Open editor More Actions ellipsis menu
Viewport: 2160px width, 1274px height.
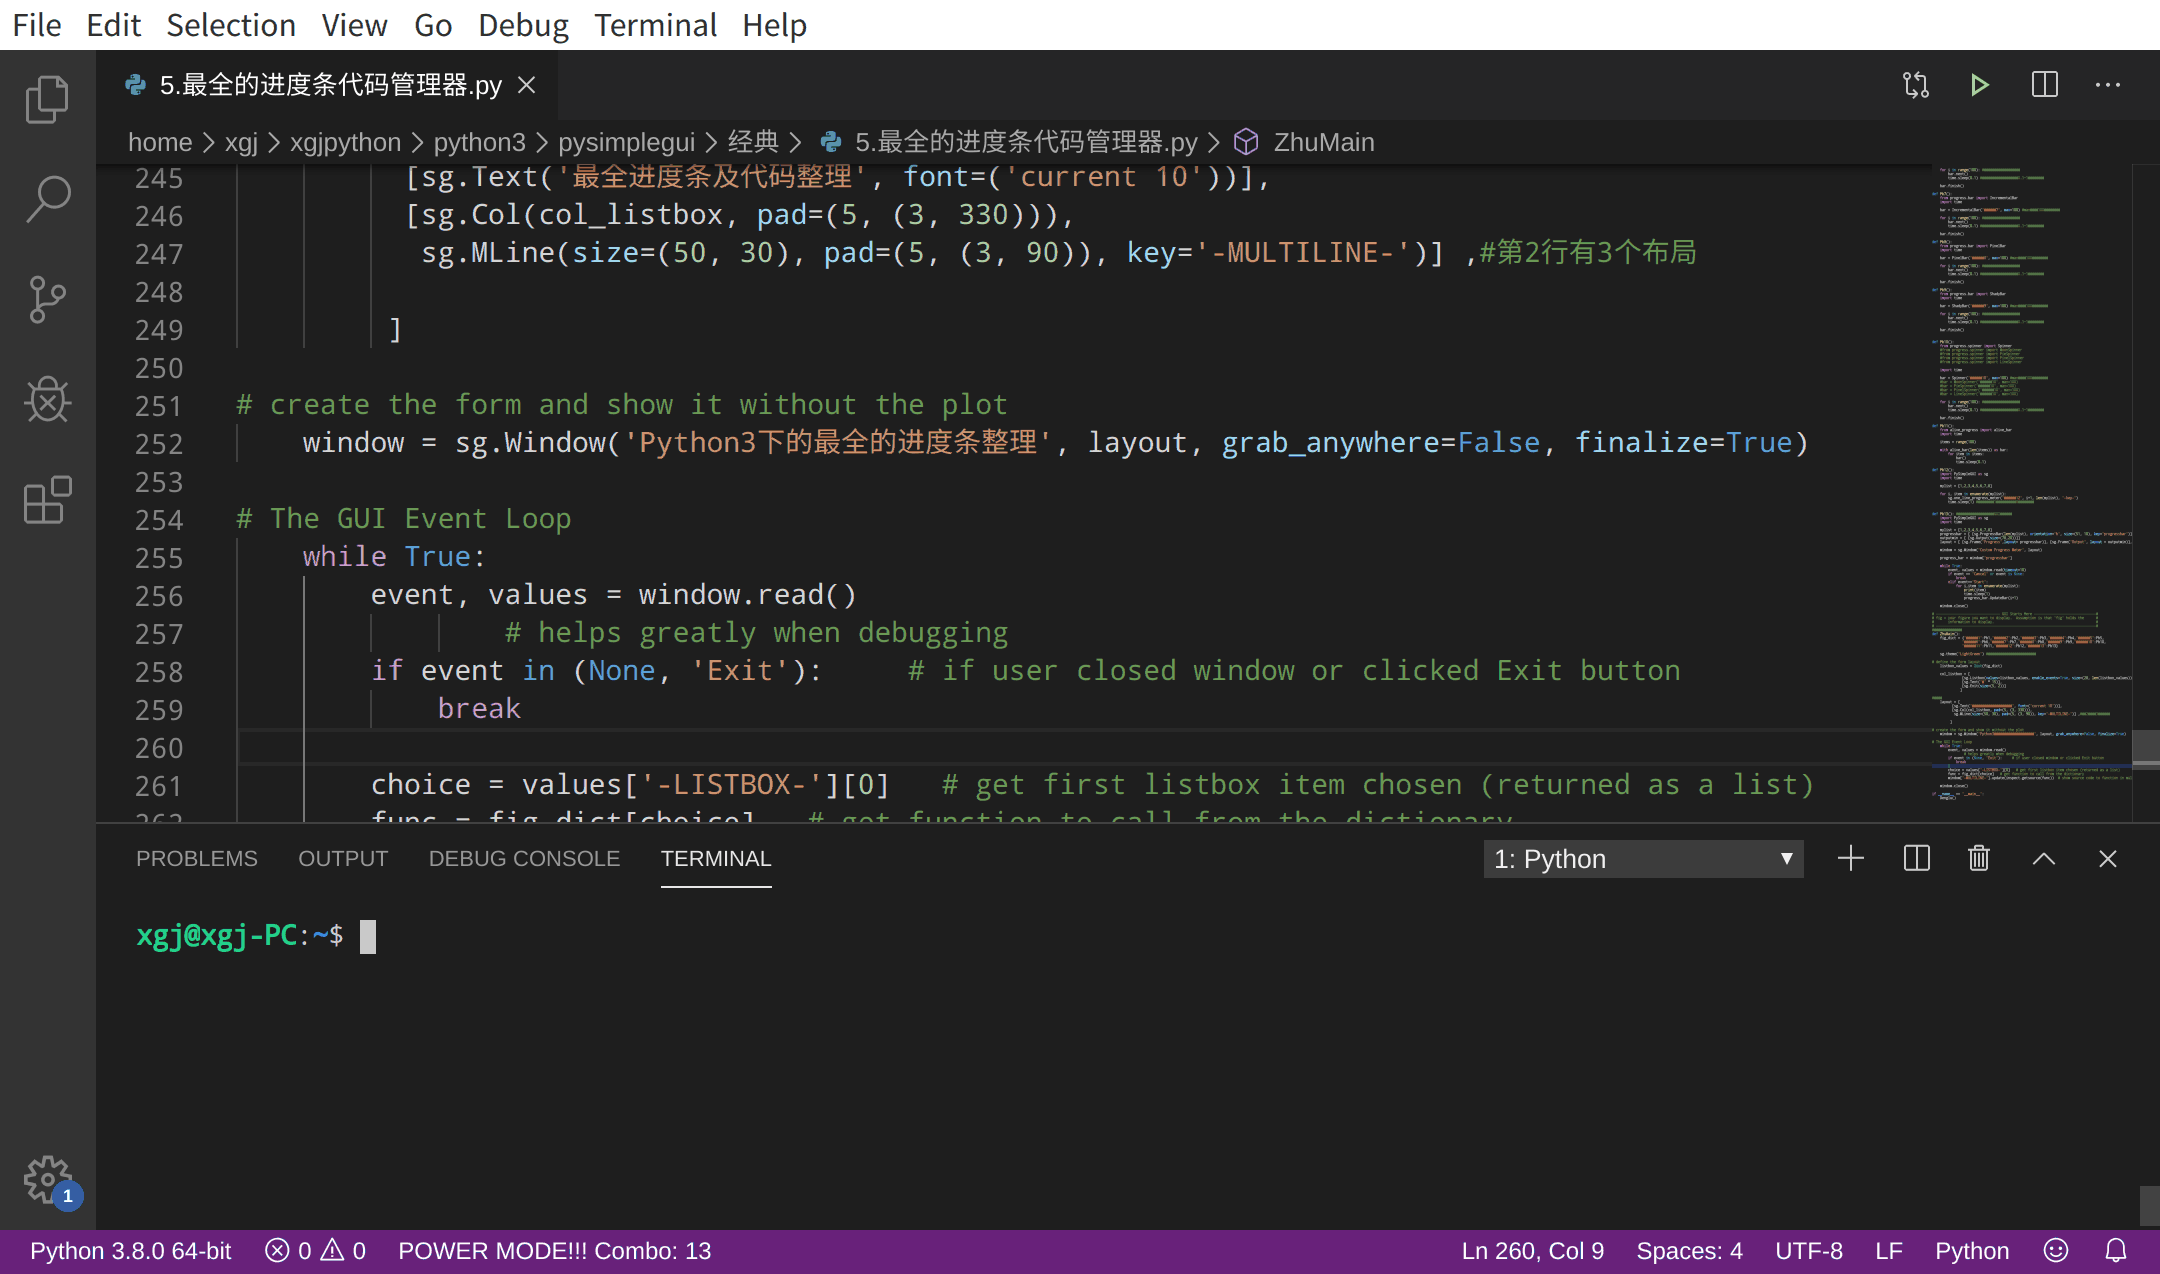2108,85
